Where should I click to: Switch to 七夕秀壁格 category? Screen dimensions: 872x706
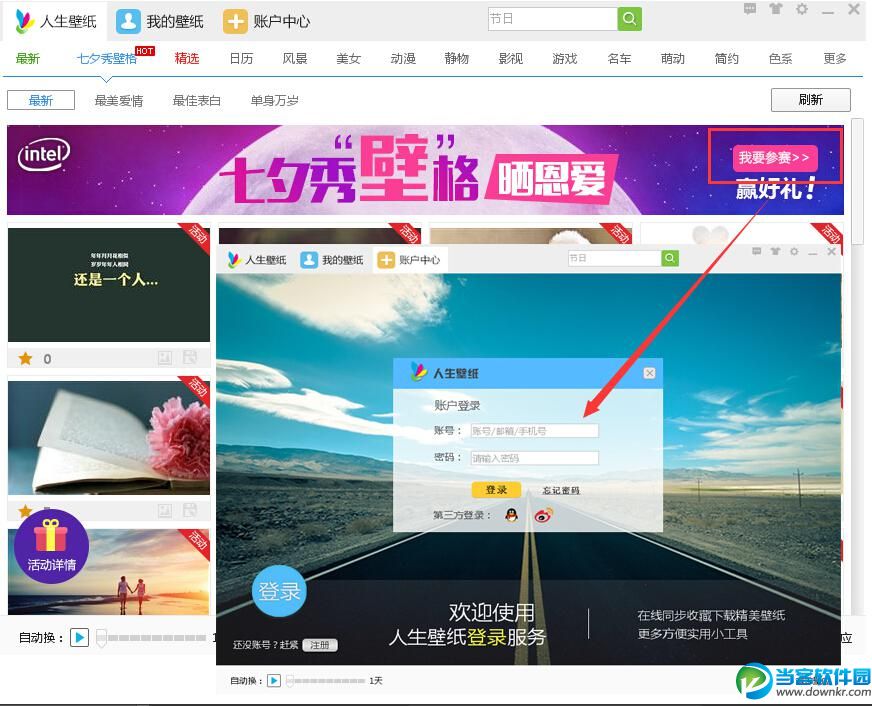tap(107, 58)
